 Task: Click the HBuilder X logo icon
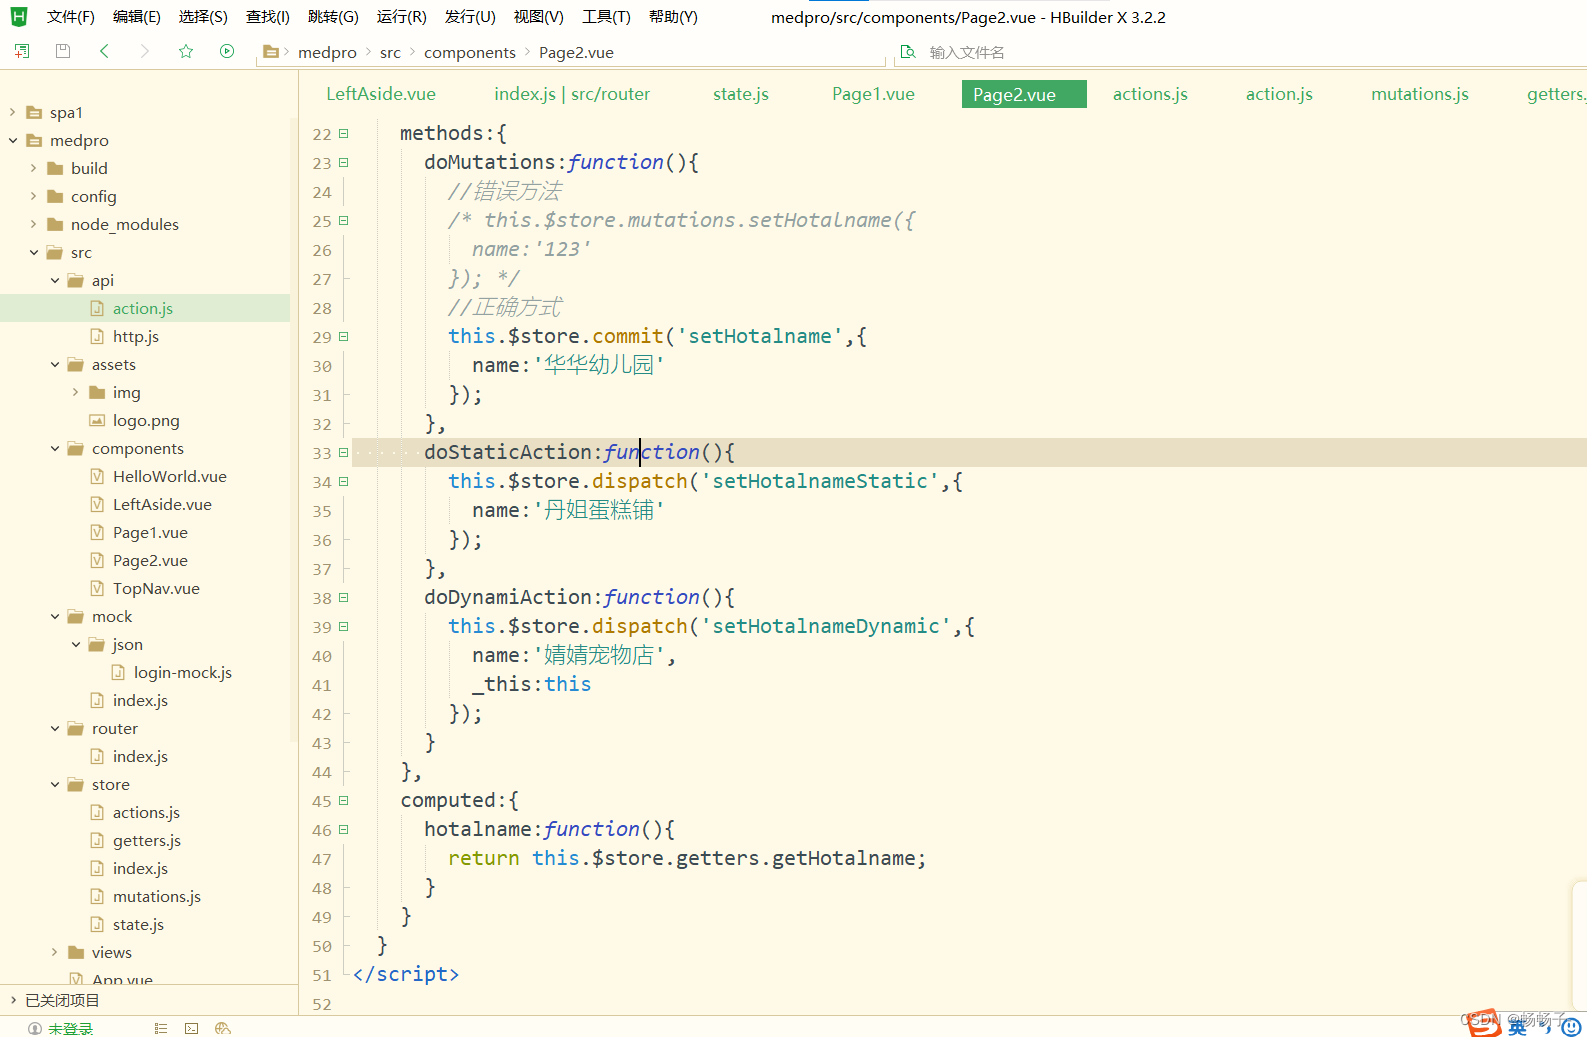click(x=19, y=17)
